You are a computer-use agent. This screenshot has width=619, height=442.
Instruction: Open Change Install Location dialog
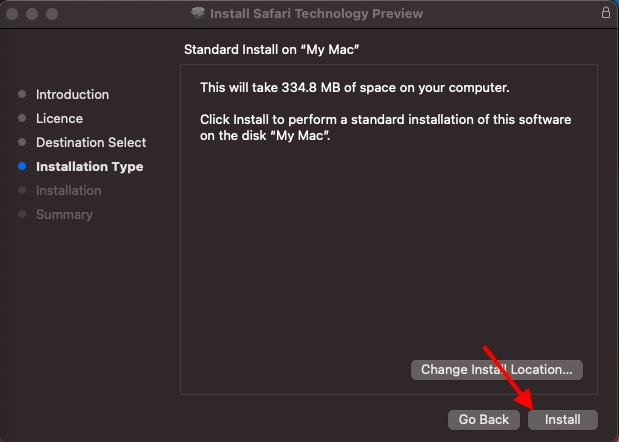coord(497,370)
